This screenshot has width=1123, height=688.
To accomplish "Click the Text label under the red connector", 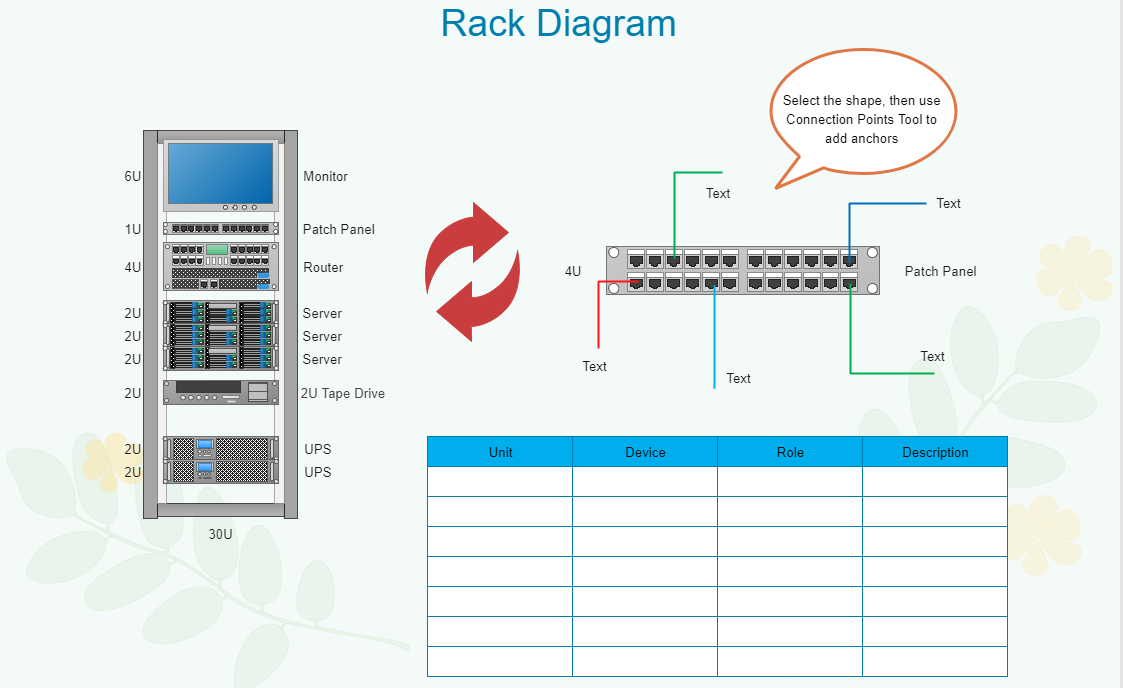I will tap(594, 366).
